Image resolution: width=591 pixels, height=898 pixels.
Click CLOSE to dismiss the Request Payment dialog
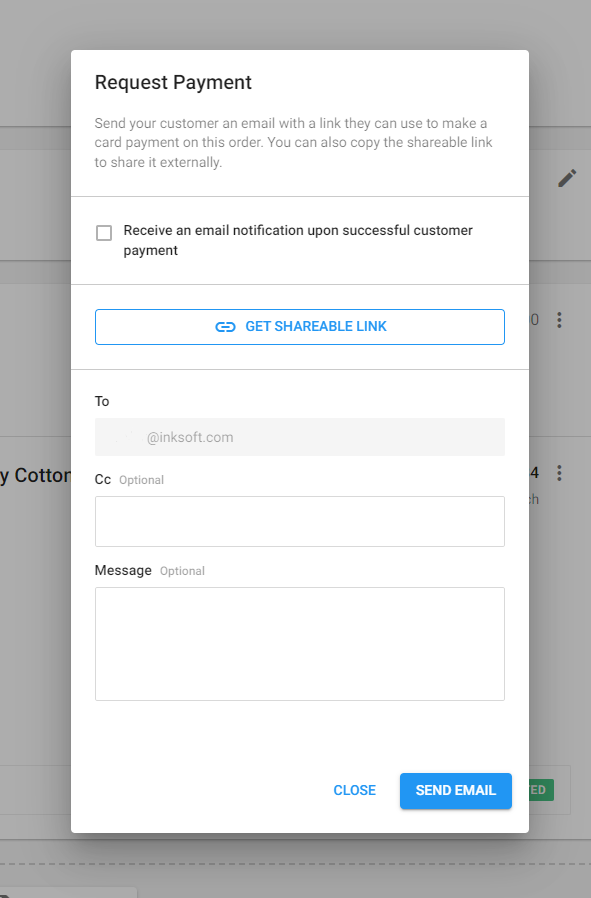[x=354, y=790]
